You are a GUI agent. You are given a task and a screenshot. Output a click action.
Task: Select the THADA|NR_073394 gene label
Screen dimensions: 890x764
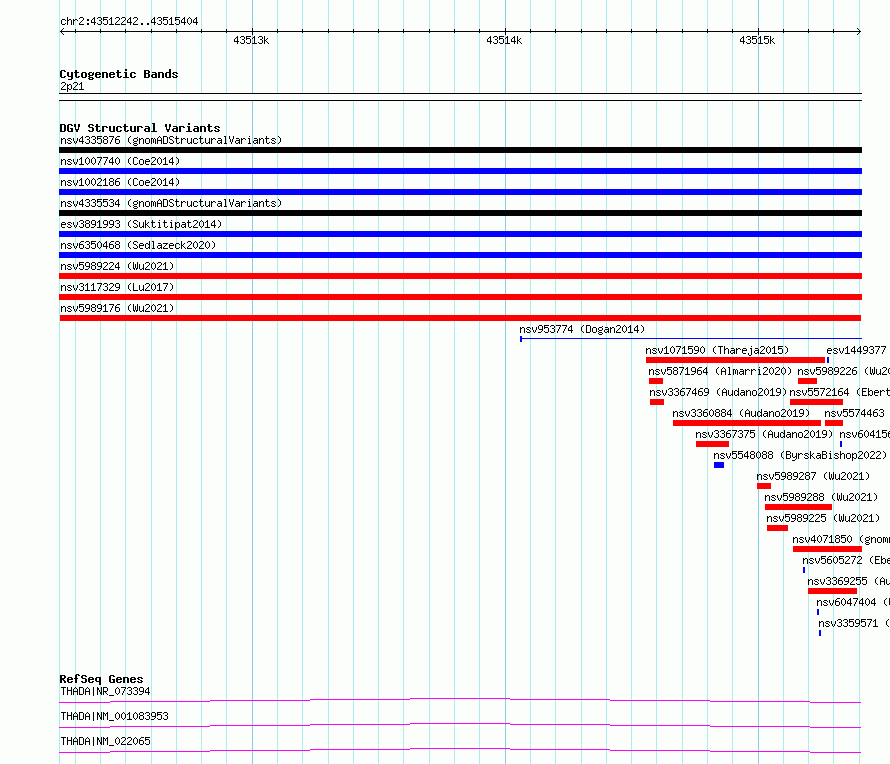[x=105, y=691]
